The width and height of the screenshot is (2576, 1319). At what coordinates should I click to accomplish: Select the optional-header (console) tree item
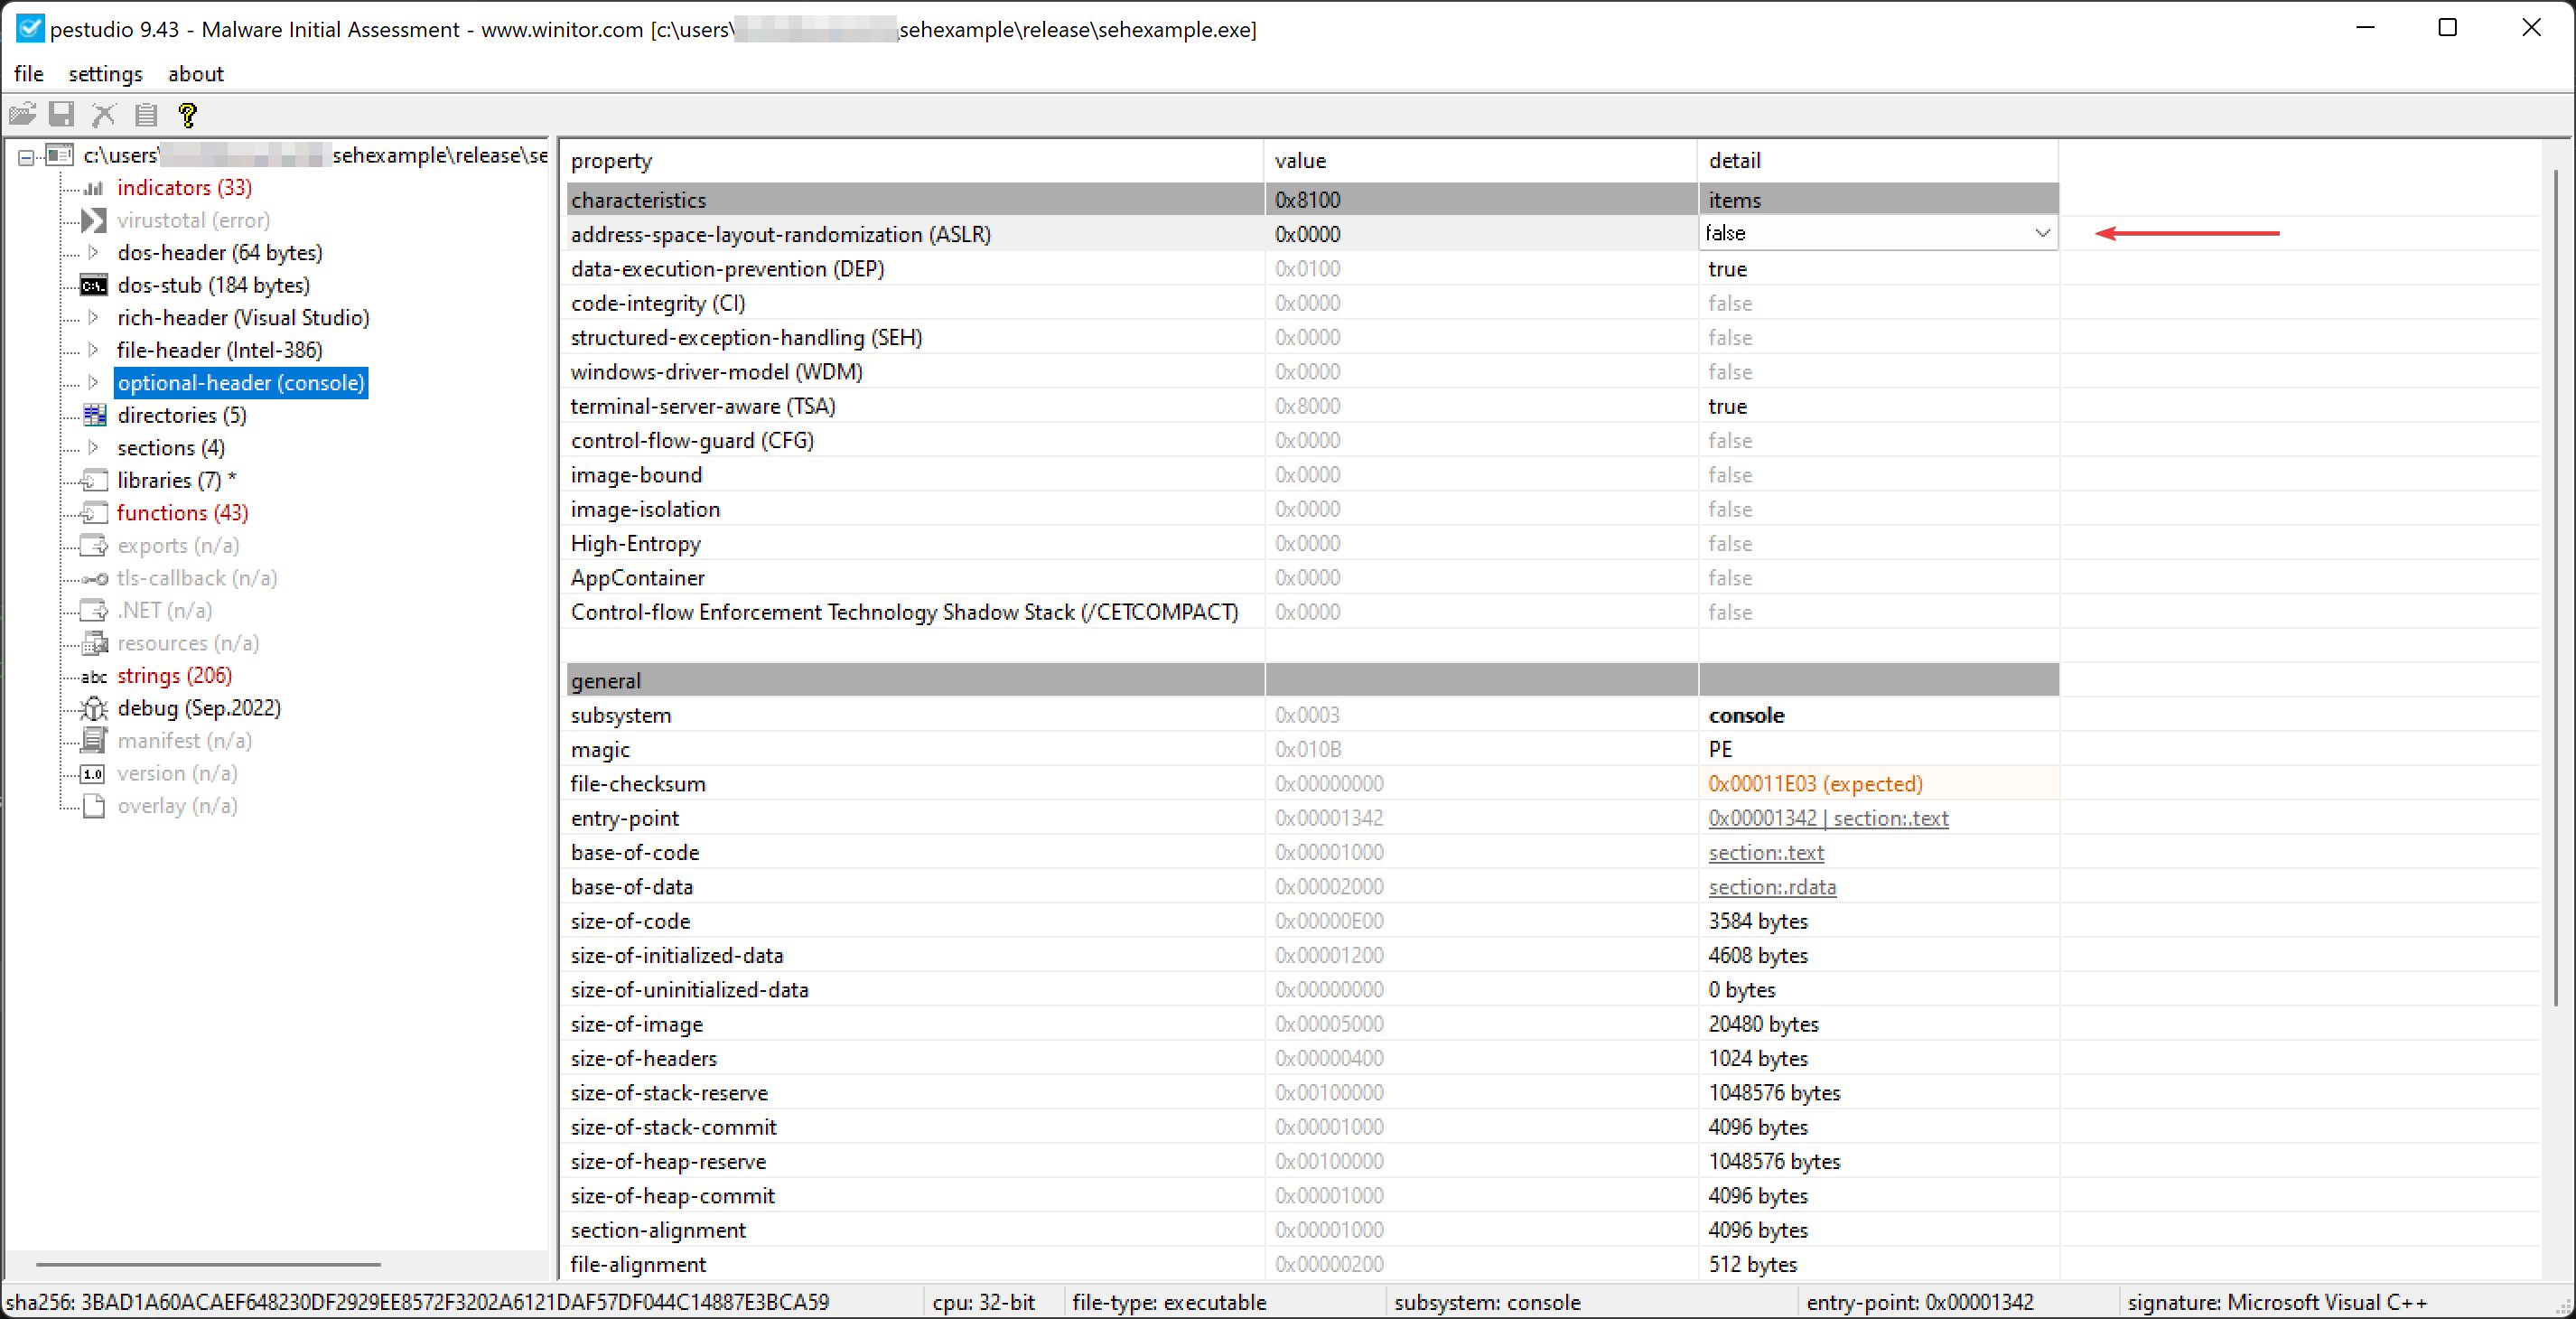pyautogui.click(x=240, y=382)
